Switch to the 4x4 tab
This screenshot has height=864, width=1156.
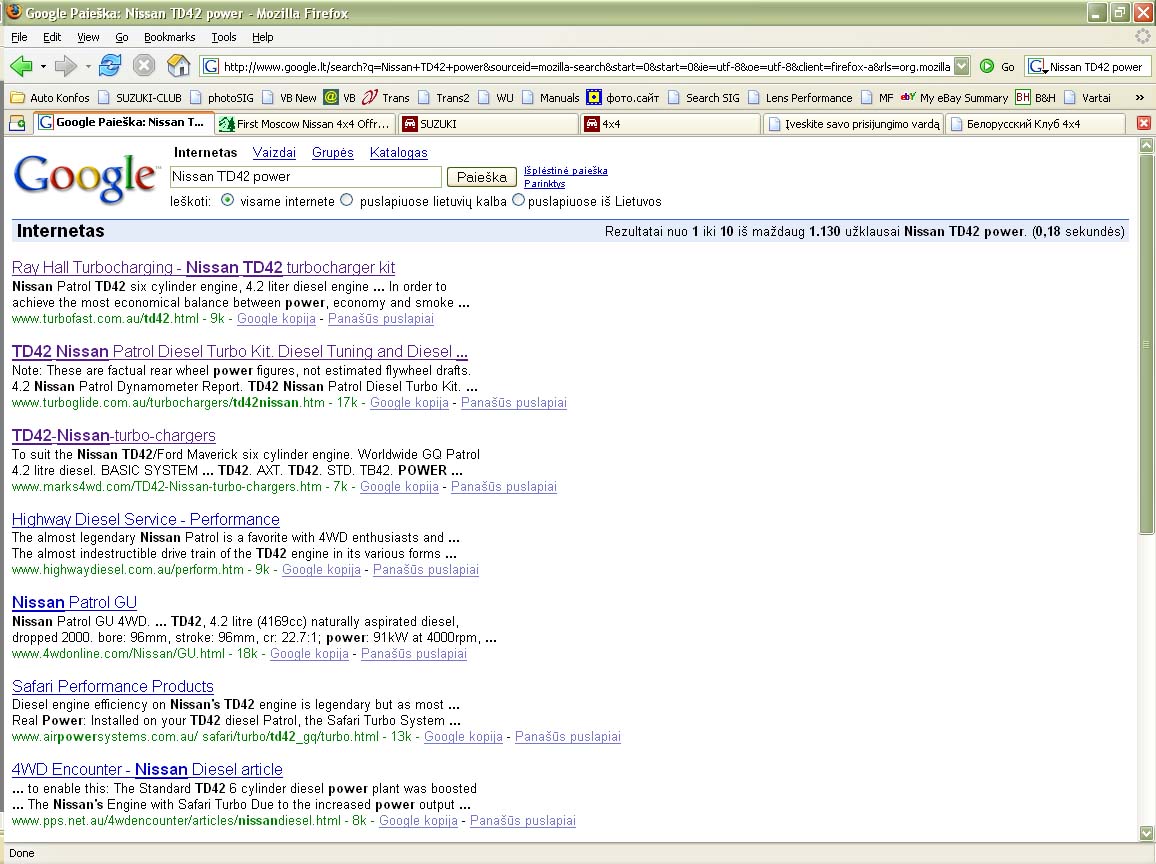pyautogui.click(x=671, y=124)
